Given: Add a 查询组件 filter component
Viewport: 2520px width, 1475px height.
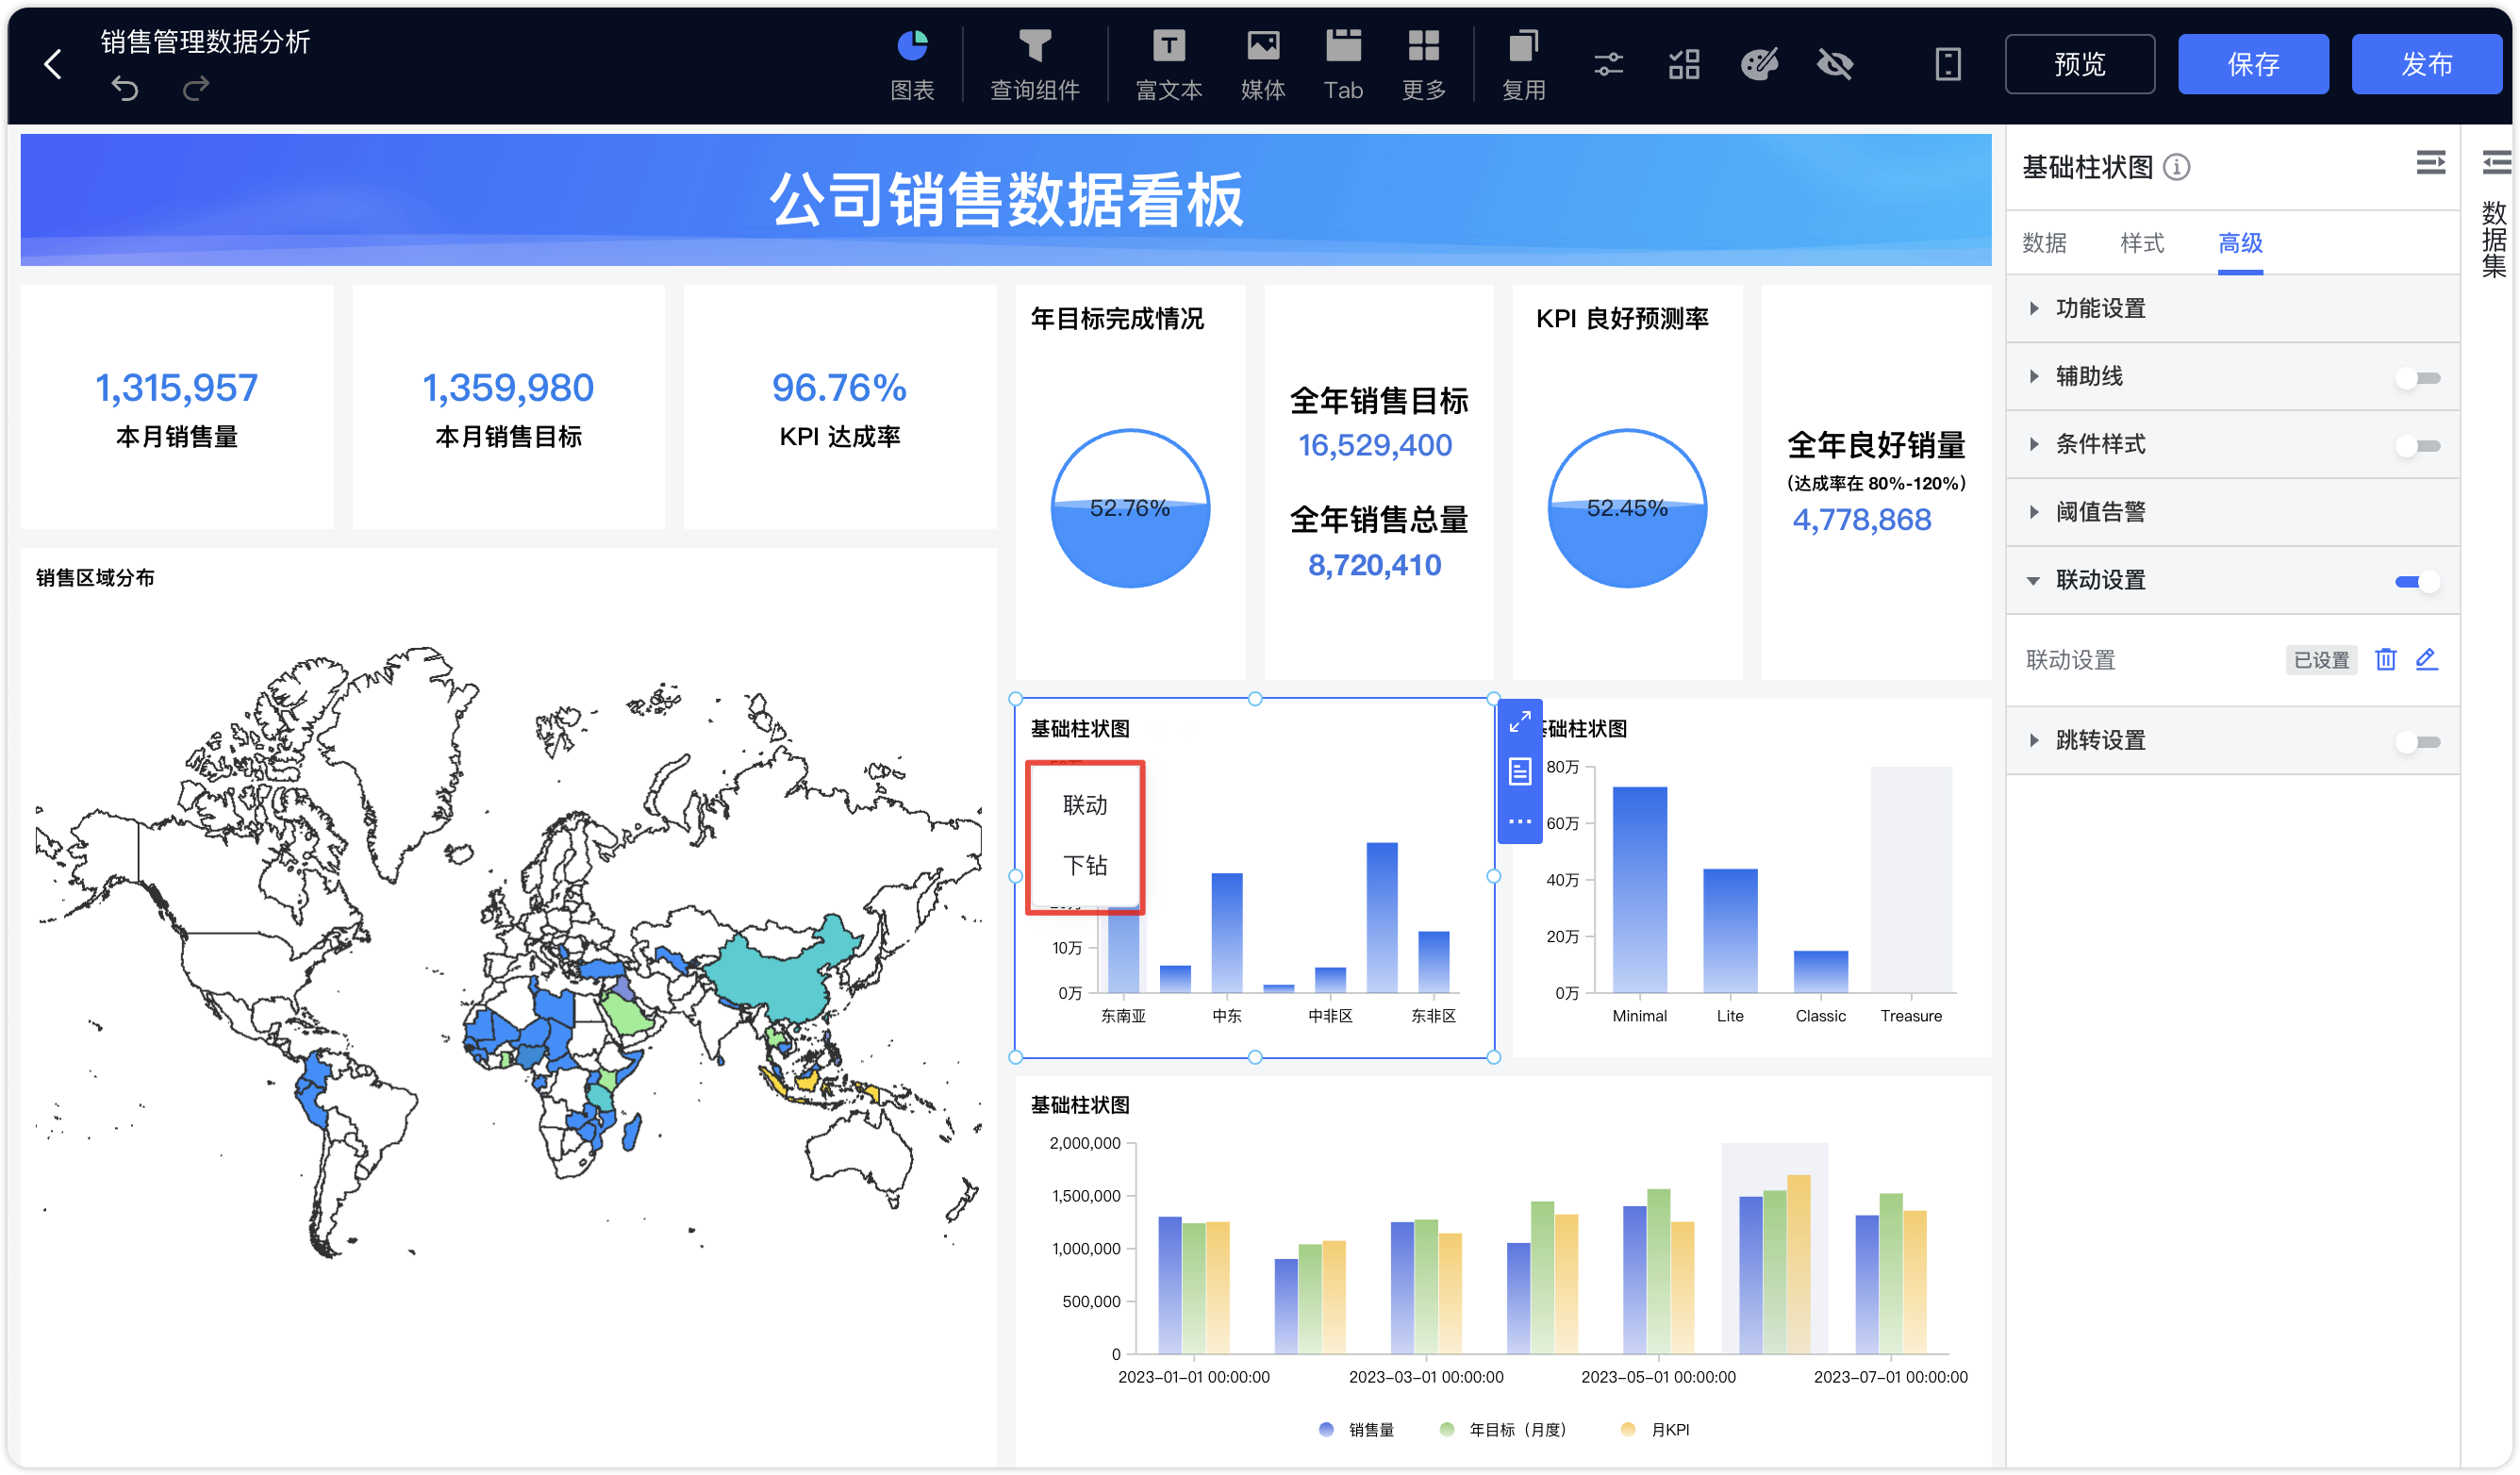Looking at the screenshot, I should pyautogui.click(x=1034, y=64).
